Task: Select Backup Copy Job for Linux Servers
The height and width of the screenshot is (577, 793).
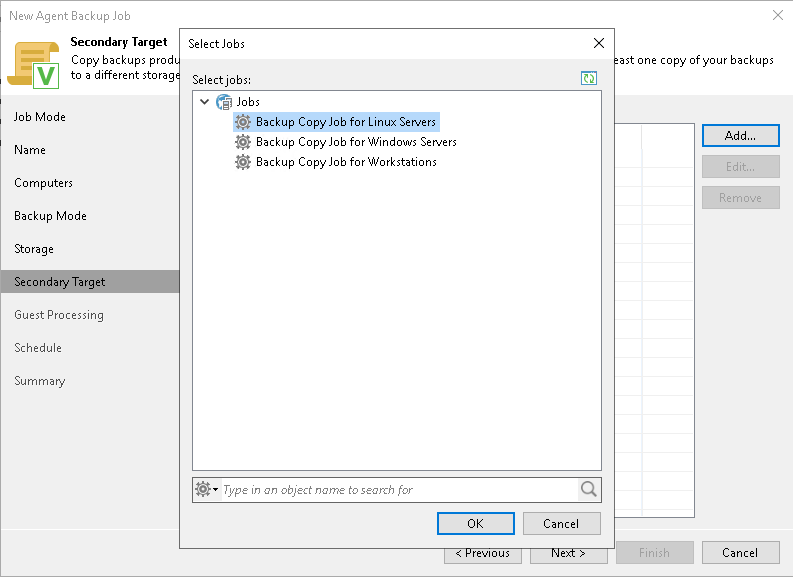Action: [x=346, y=122]
